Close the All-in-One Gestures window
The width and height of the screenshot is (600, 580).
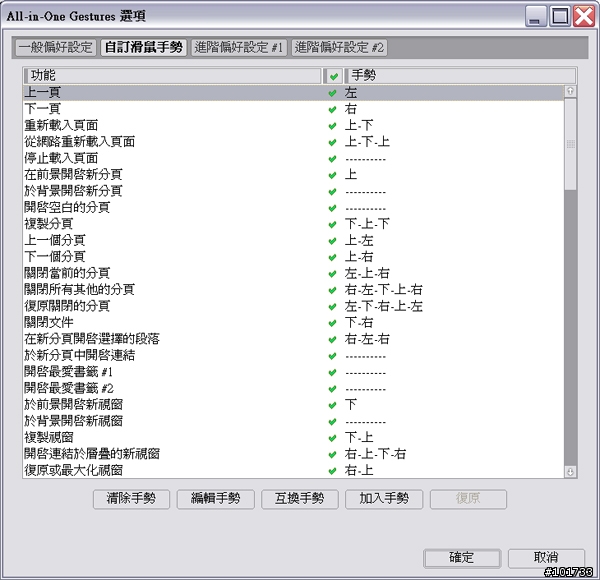584,17
